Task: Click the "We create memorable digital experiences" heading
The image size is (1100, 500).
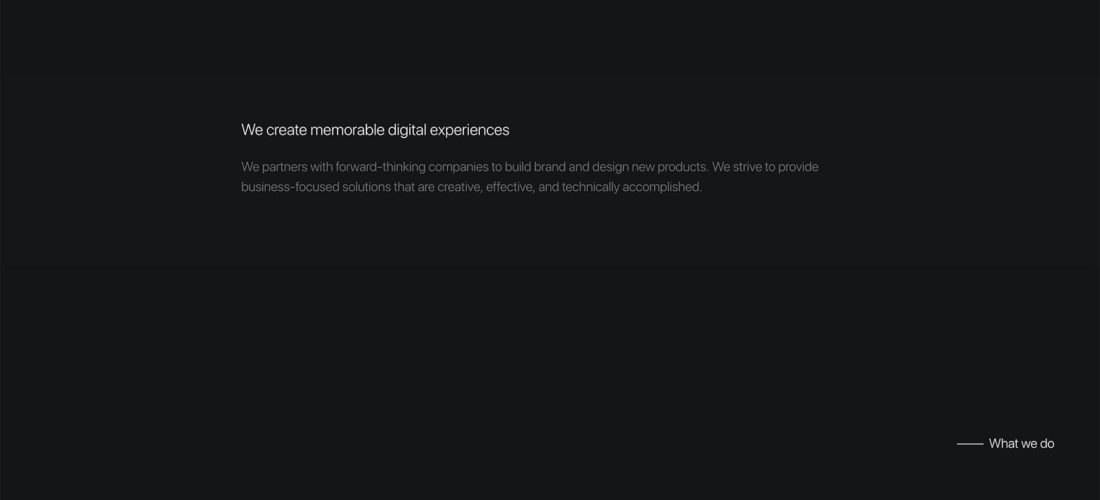Action: (x=375, y=130)
